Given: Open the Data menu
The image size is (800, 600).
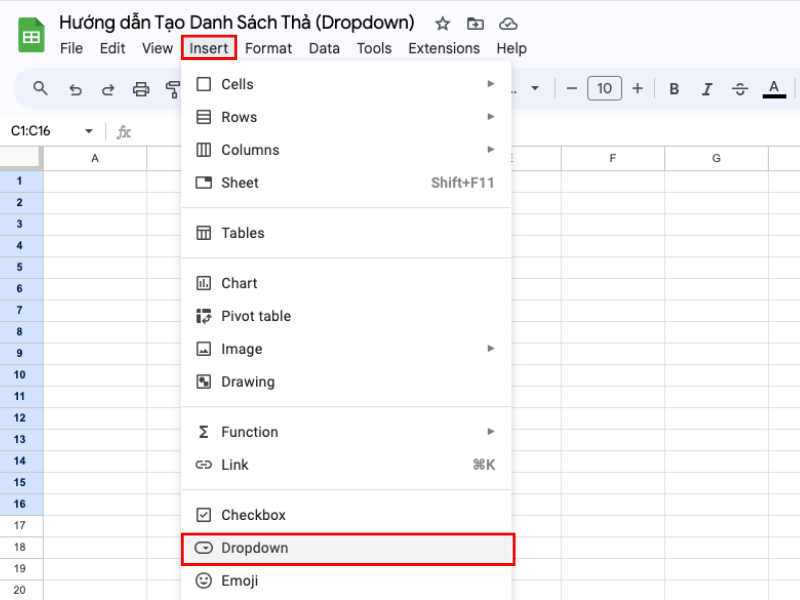Looking at the screenshot, I should click(x=324, y=48).
